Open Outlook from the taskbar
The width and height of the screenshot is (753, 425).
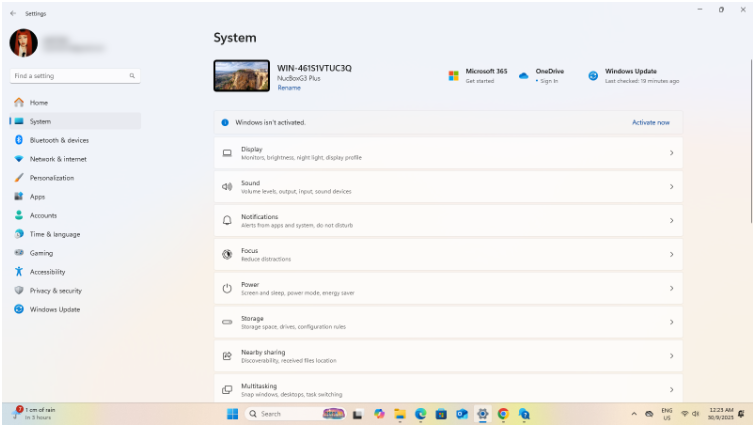coord(462,414)
